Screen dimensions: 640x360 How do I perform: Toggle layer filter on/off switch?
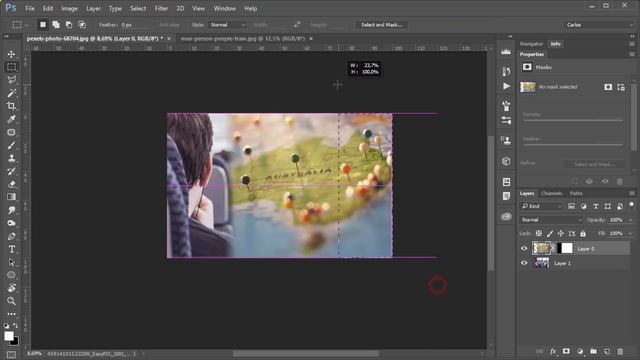coord(631,204)
